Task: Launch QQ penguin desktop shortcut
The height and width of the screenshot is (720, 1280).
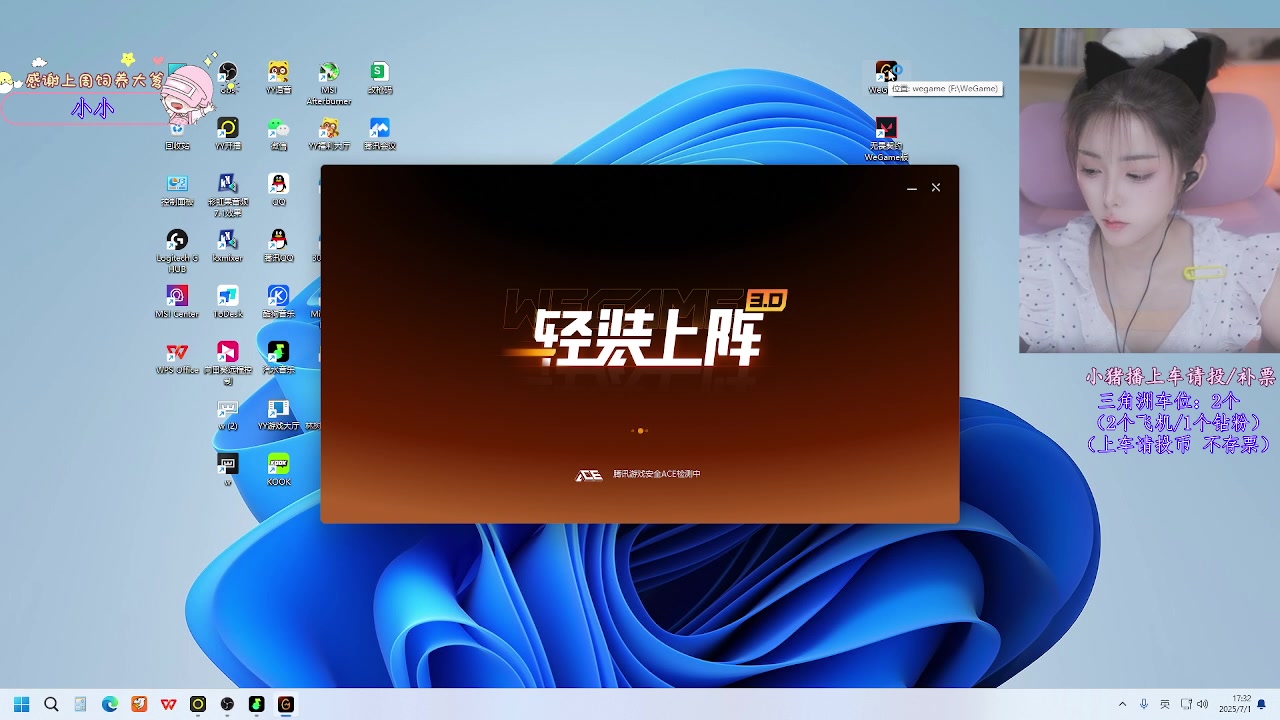Action: [279, 189]
